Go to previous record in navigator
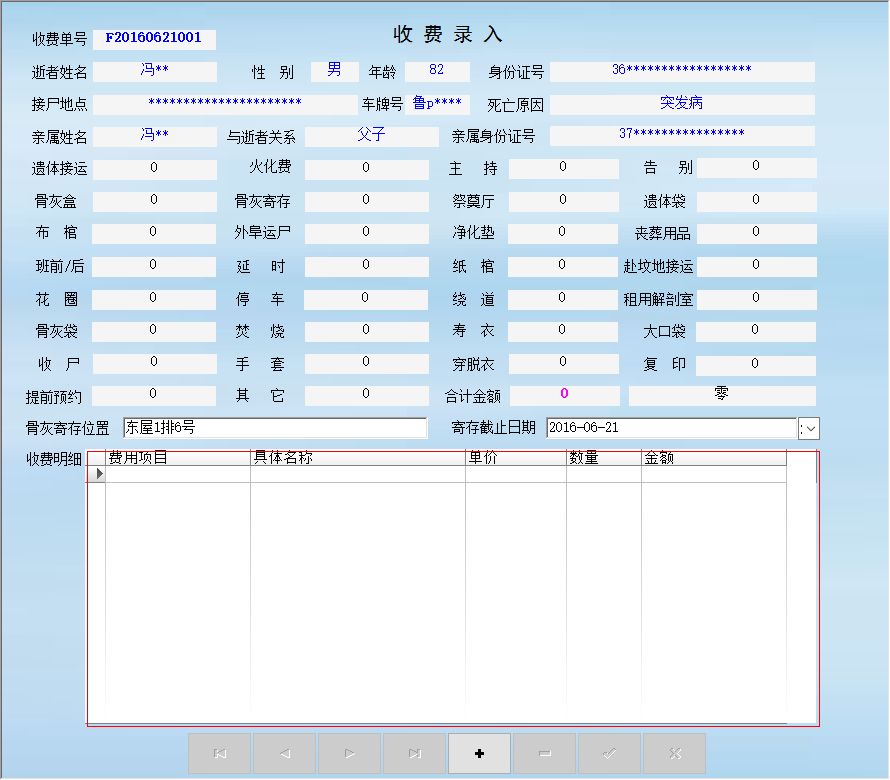This screenshot has width=890, height=780. pyautogui.click(x=284, y=753)
